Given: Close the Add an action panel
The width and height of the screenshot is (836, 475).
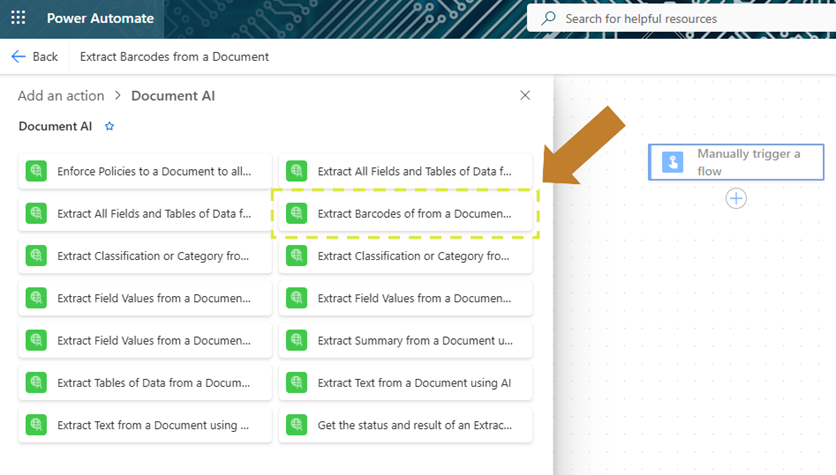Looking at the screenshot, I should point(525,95).
